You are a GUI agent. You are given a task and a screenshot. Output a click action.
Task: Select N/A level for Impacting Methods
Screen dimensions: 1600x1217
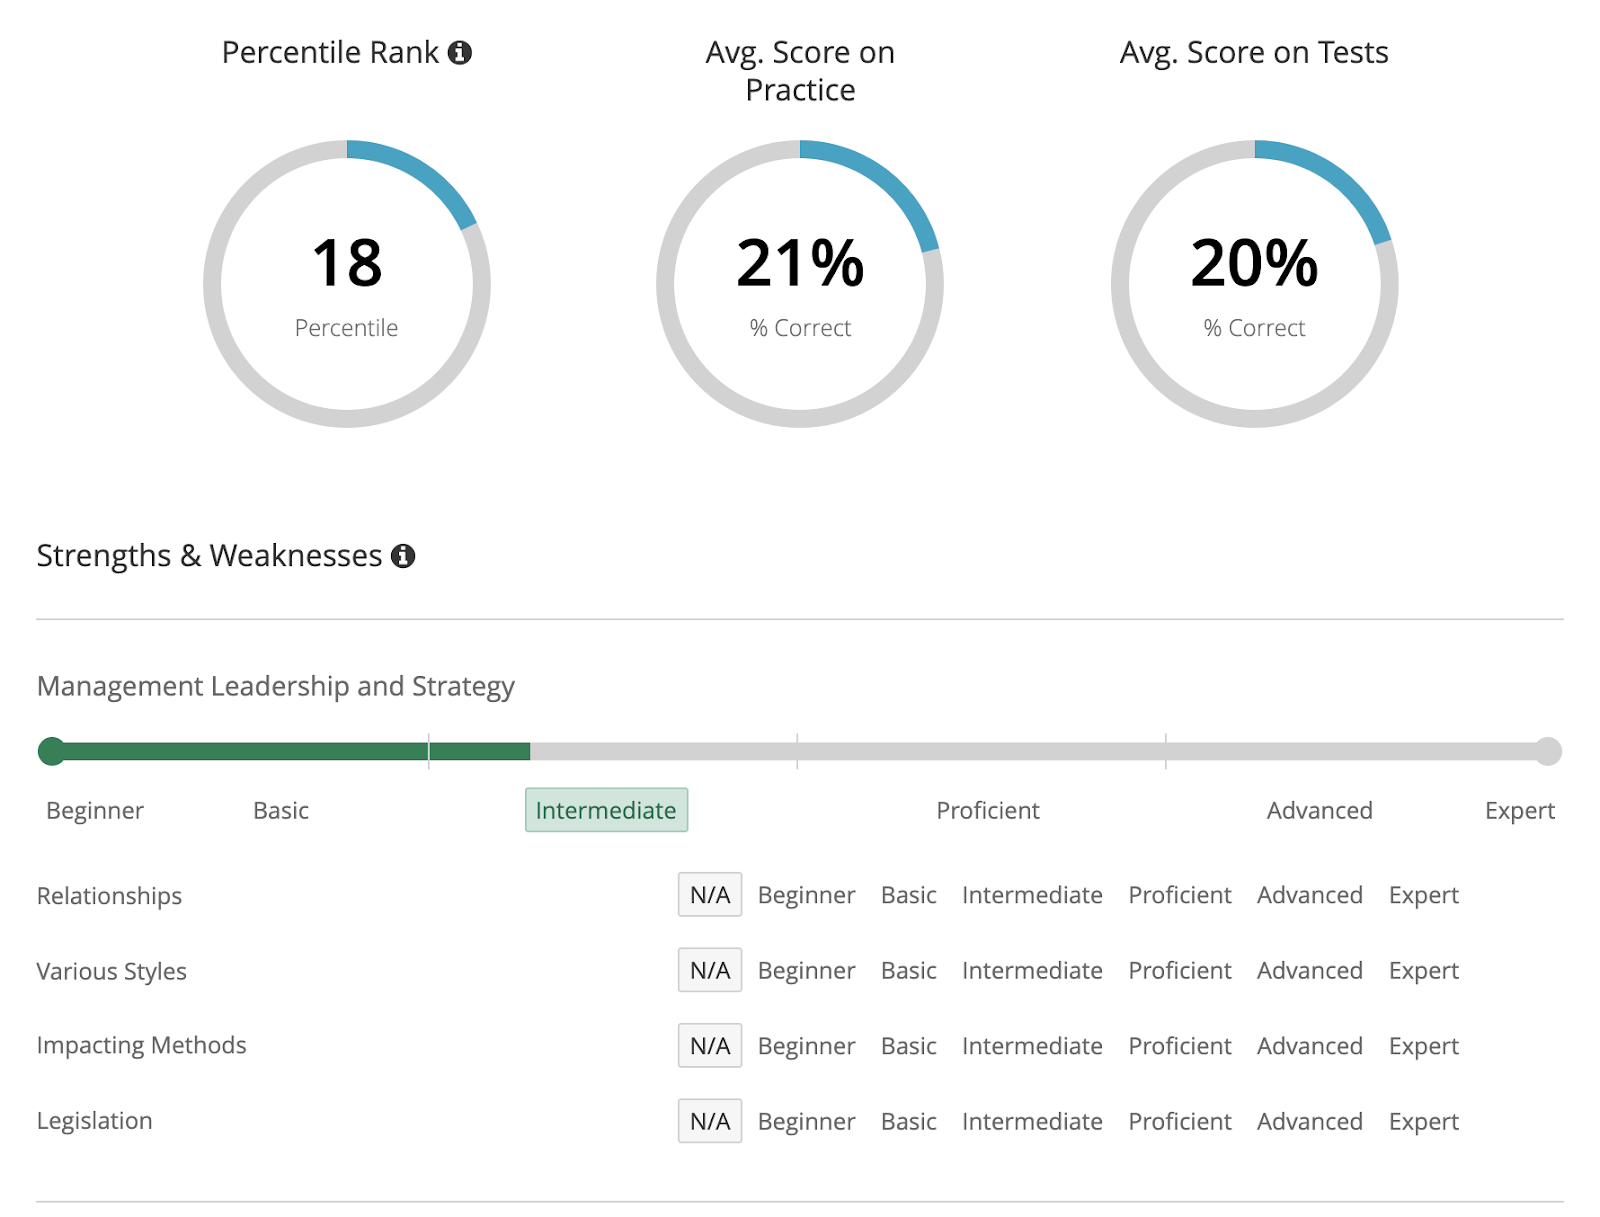click(709, 1046)
